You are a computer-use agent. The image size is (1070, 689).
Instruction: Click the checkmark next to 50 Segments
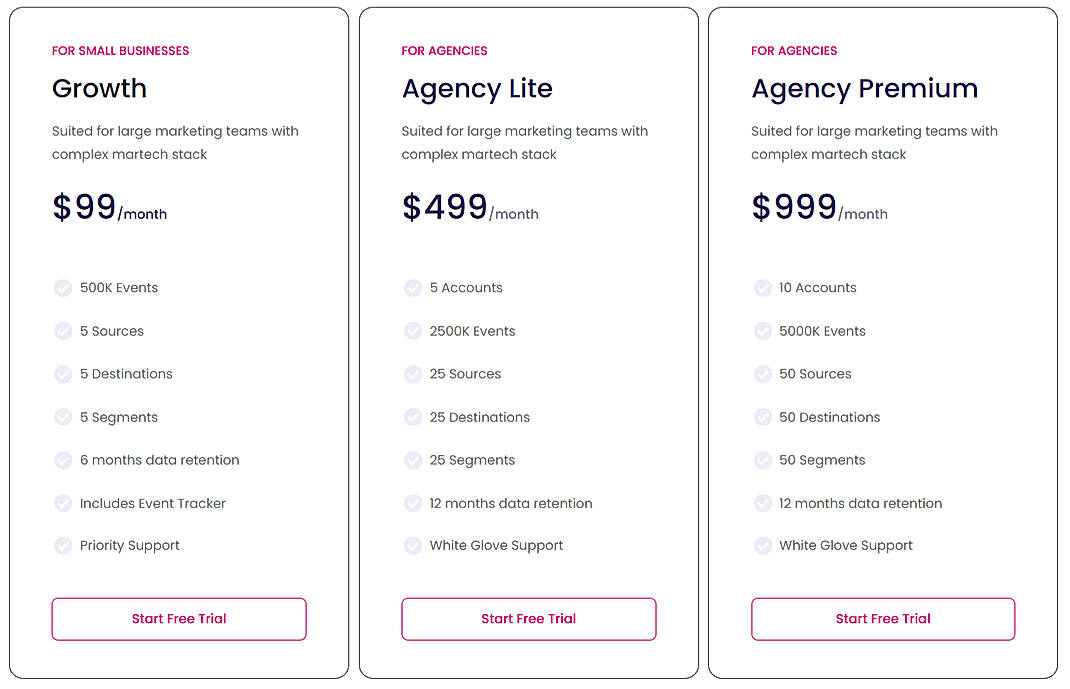tap(763, 460)
